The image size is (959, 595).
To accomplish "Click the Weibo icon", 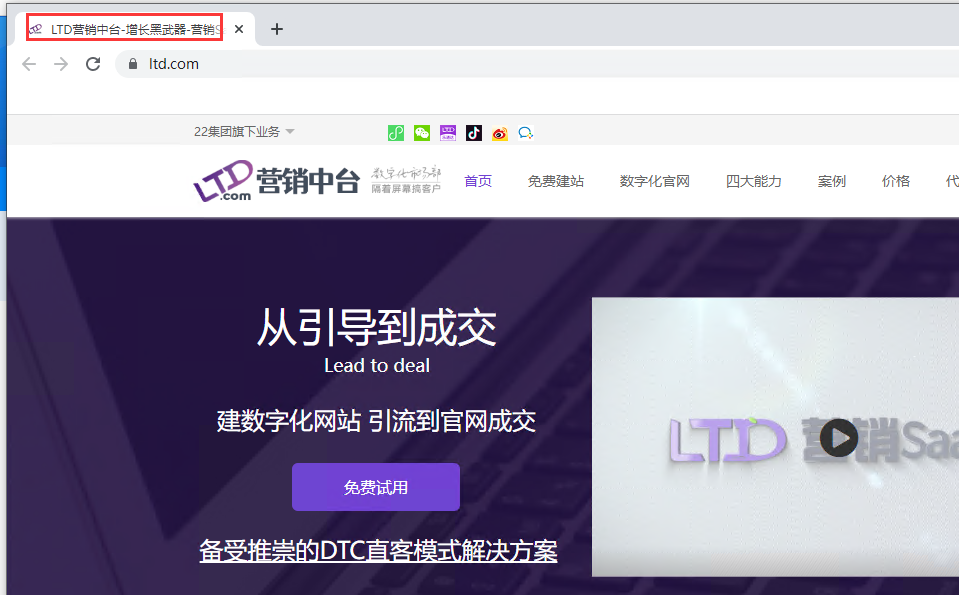I will 500,133.
